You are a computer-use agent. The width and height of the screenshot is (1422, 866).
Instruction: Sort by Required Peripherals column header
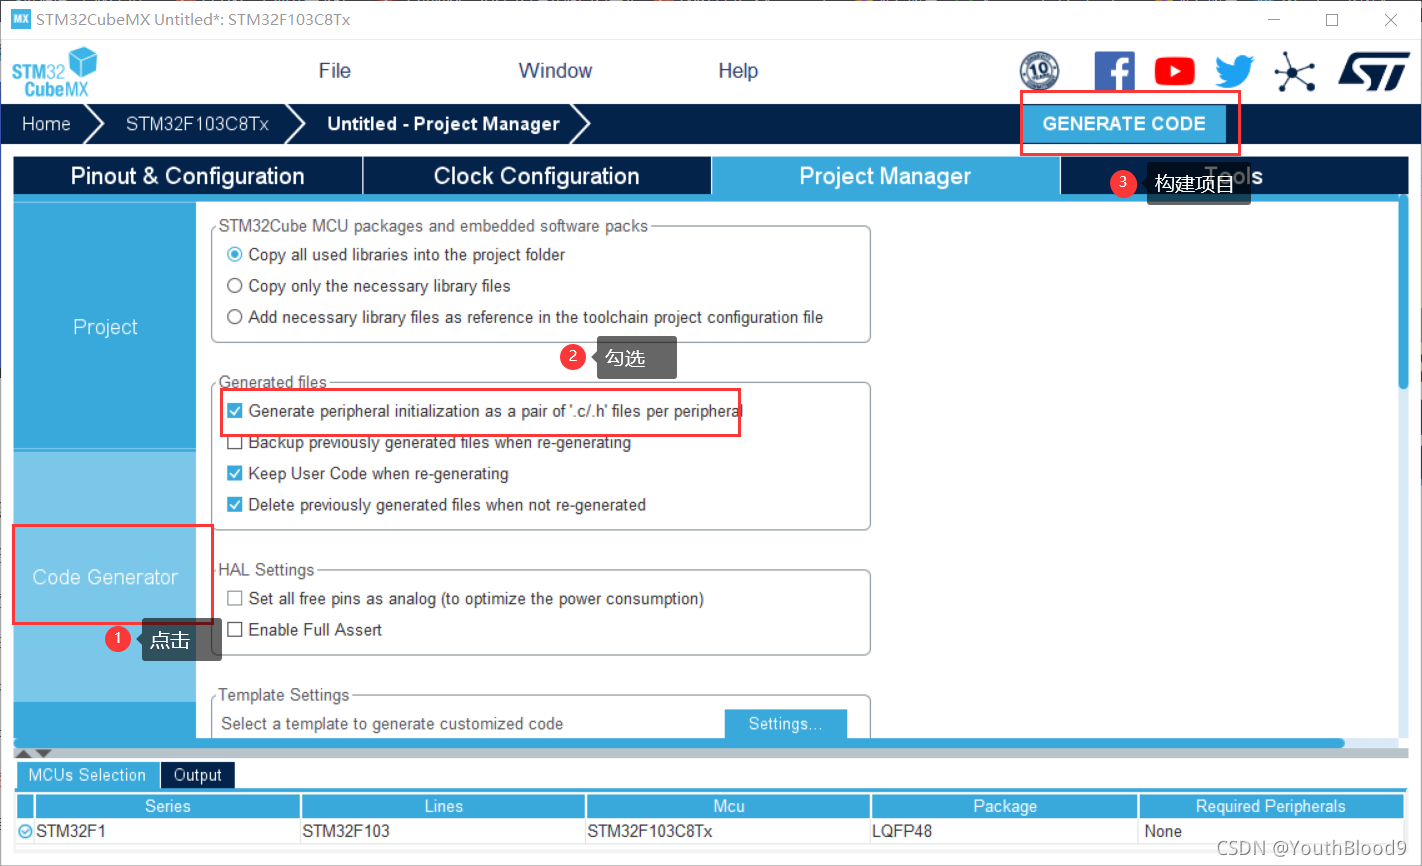(1271, 806)
